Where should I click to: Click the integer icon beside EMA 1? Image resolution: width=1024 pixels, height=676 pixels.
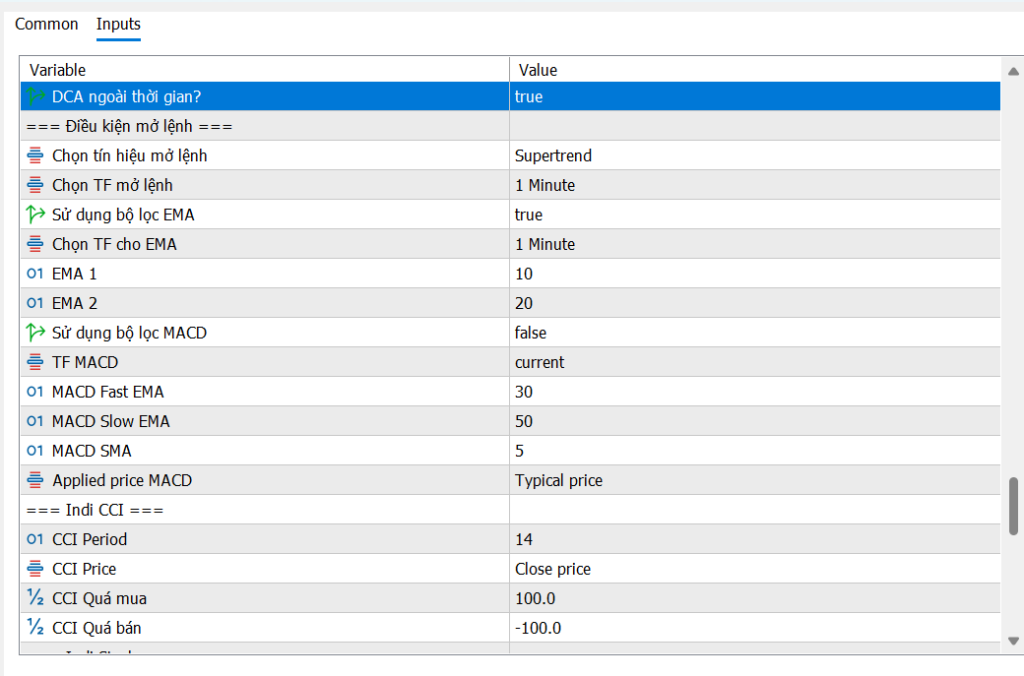(x=36, y=274)
